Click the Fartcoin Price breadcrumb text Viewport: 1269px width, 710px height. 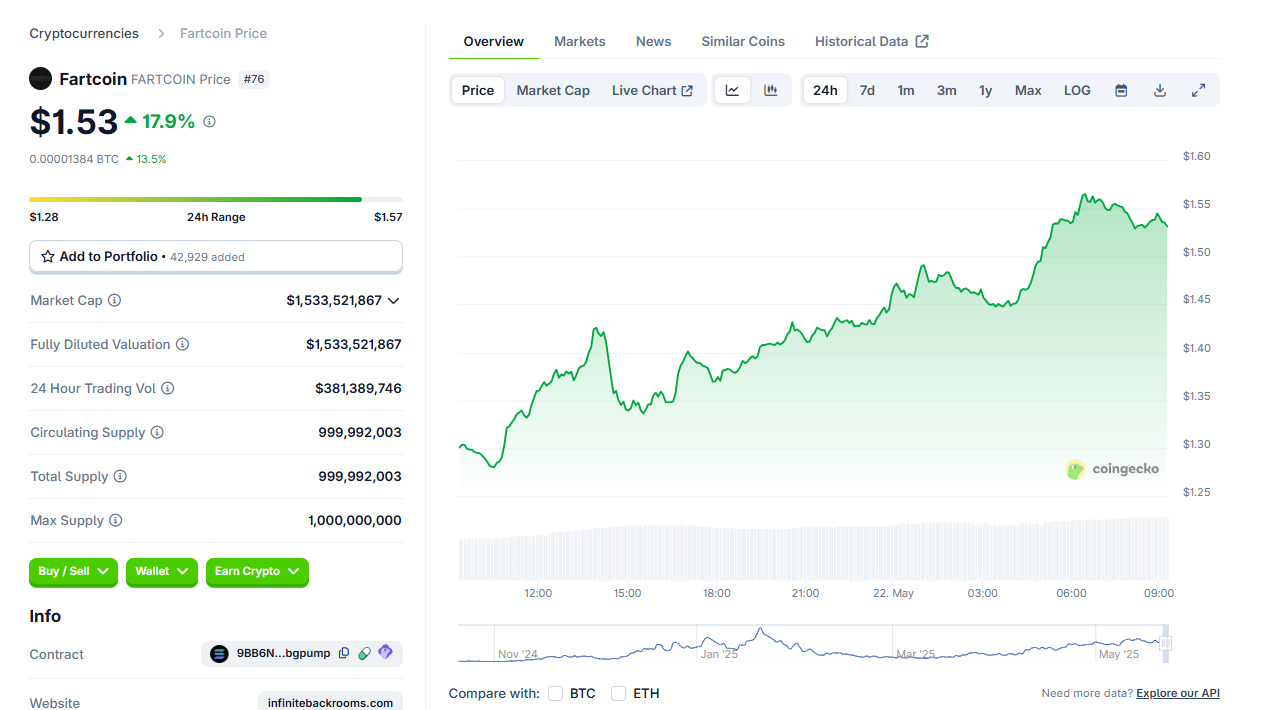tap(223, 33)
